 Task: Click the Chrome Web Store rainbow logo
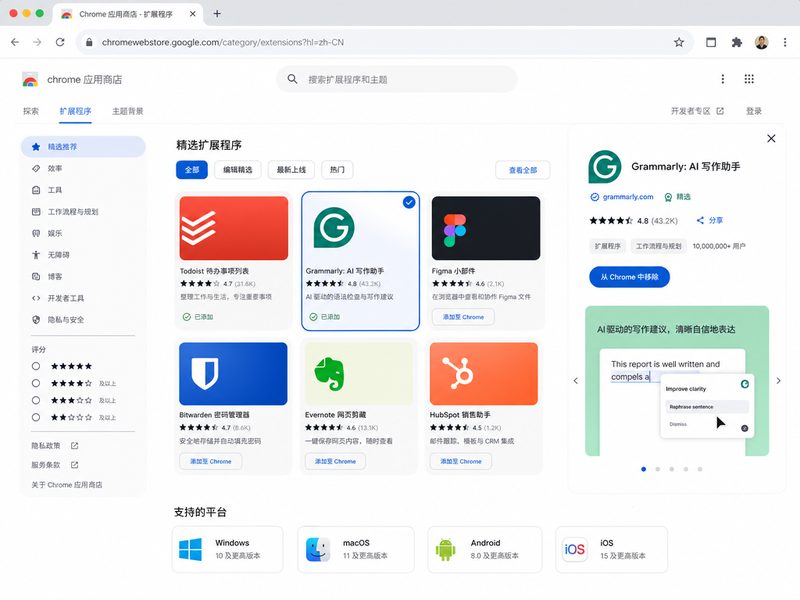coord(30,80)
